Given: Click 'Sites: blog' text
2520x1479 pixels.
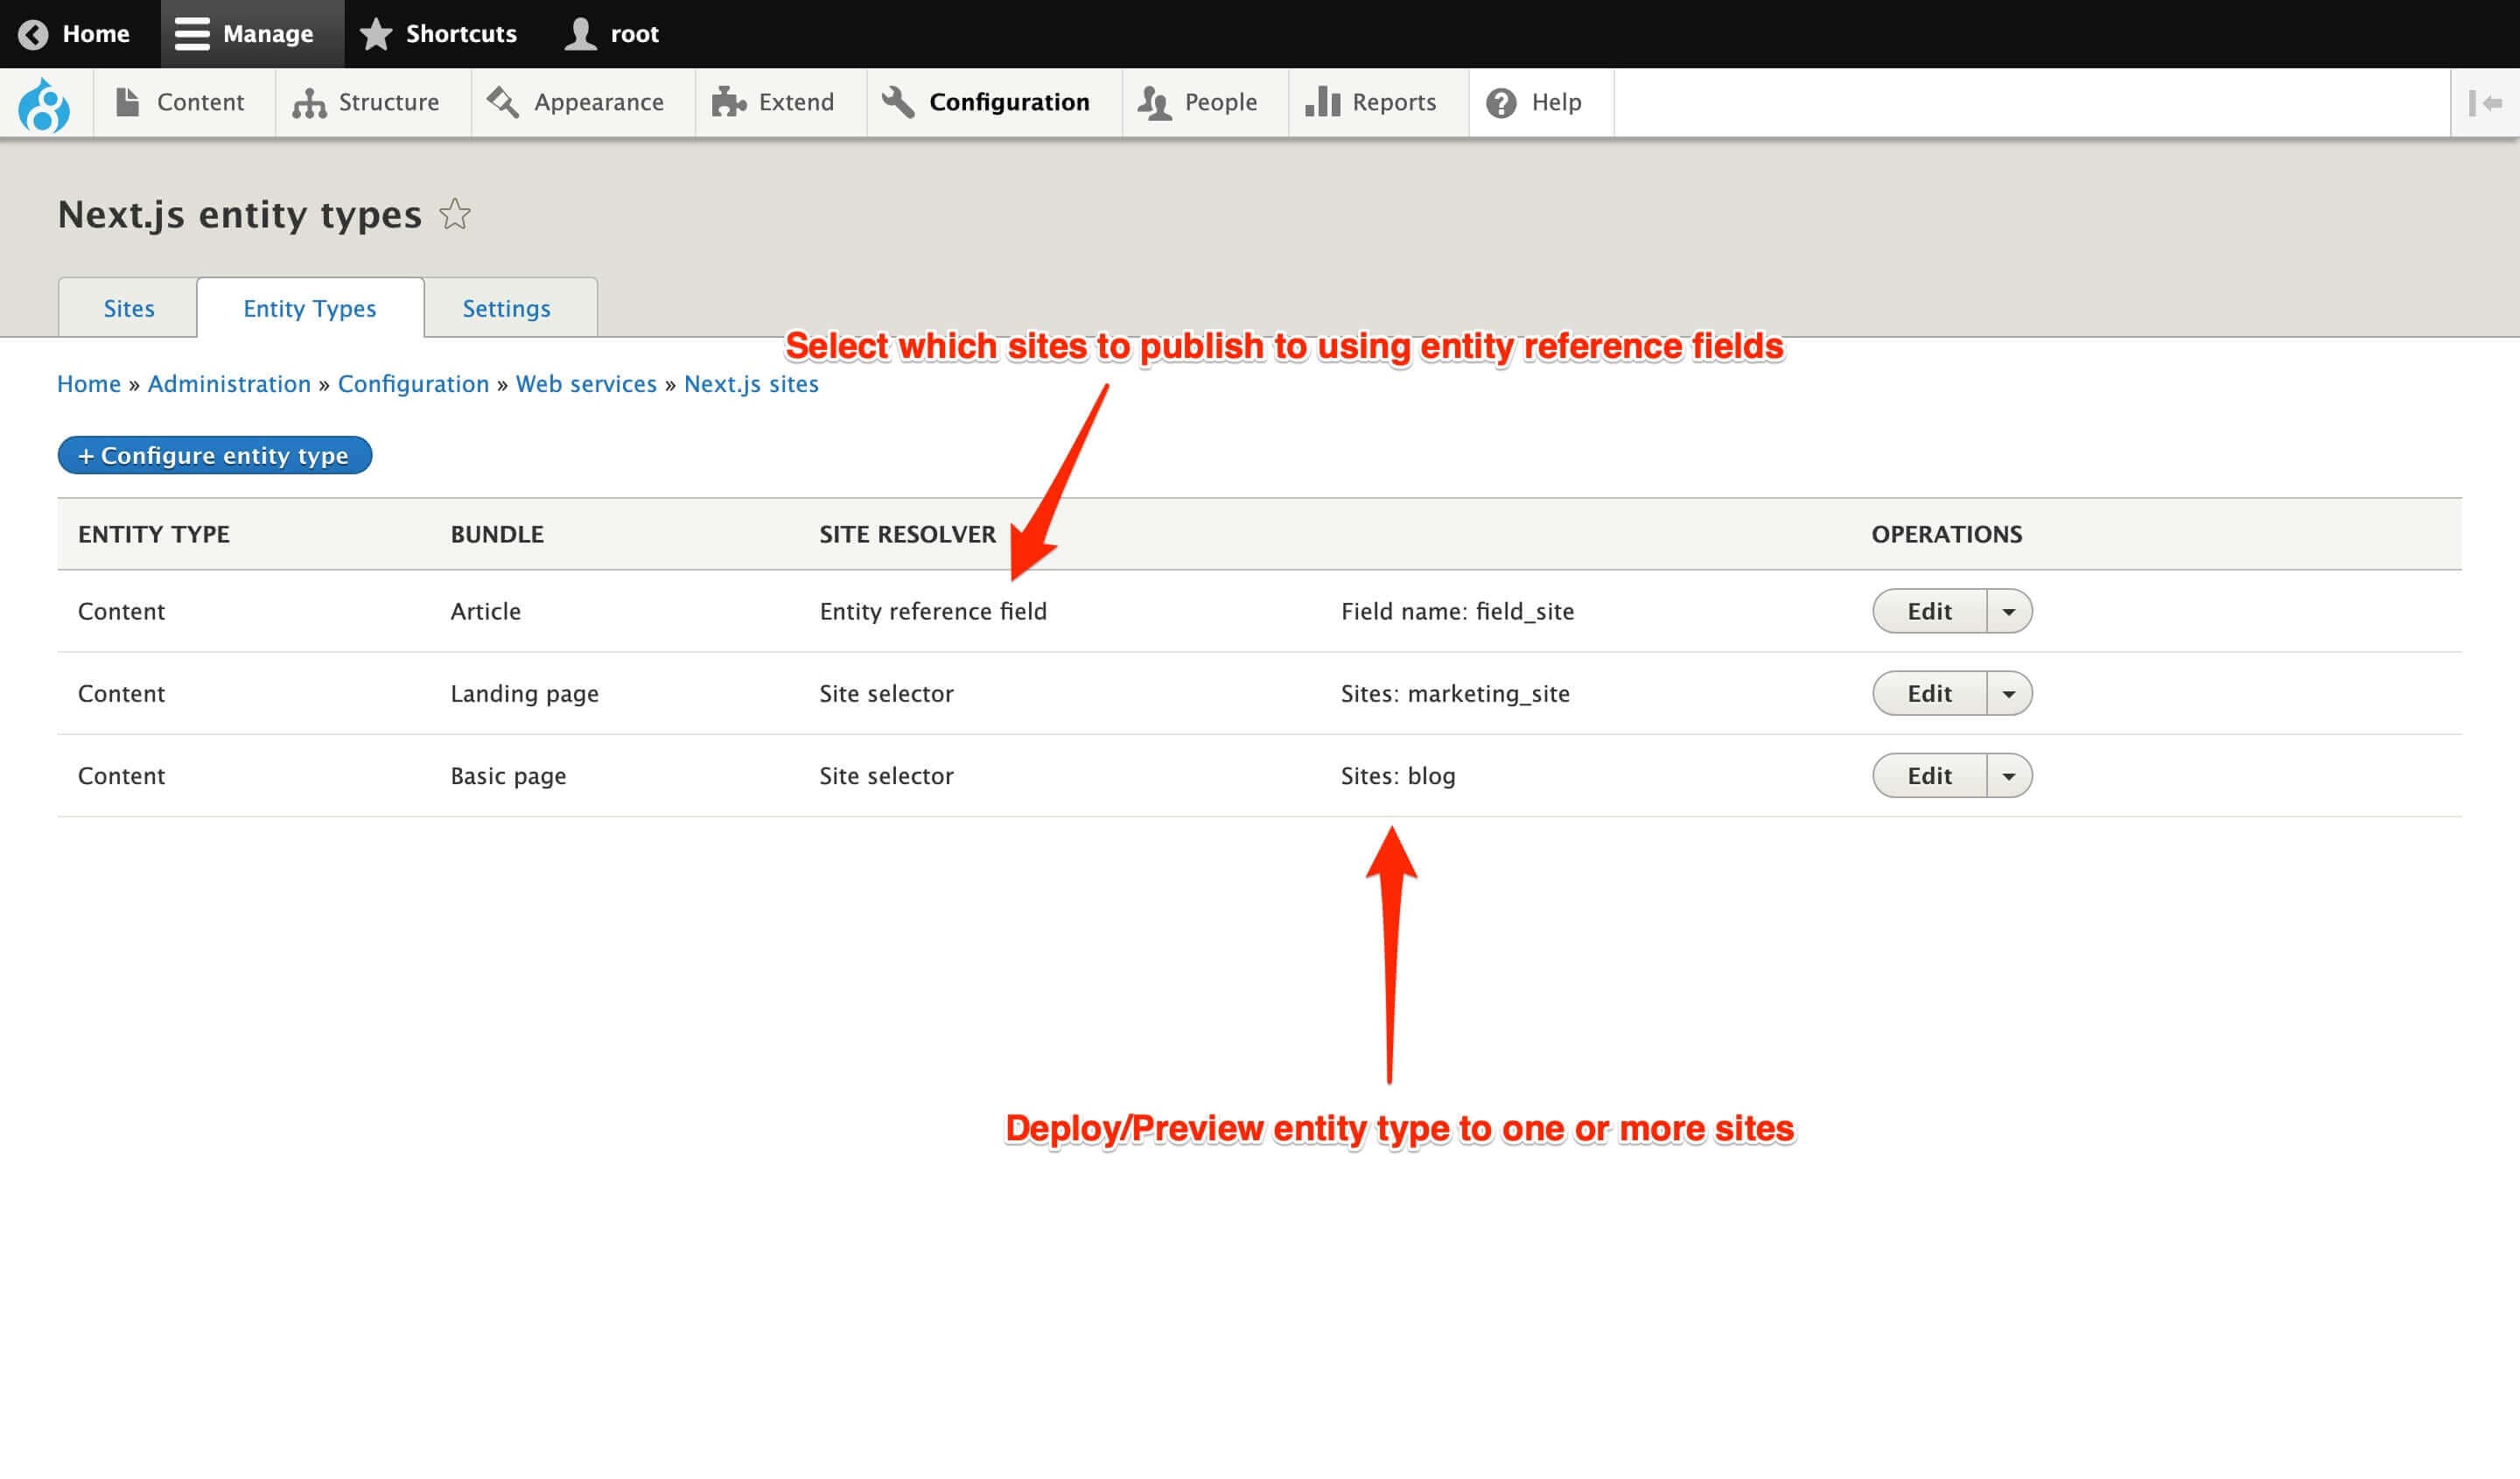Looking at the screenshot, I should pos(1398,775).
